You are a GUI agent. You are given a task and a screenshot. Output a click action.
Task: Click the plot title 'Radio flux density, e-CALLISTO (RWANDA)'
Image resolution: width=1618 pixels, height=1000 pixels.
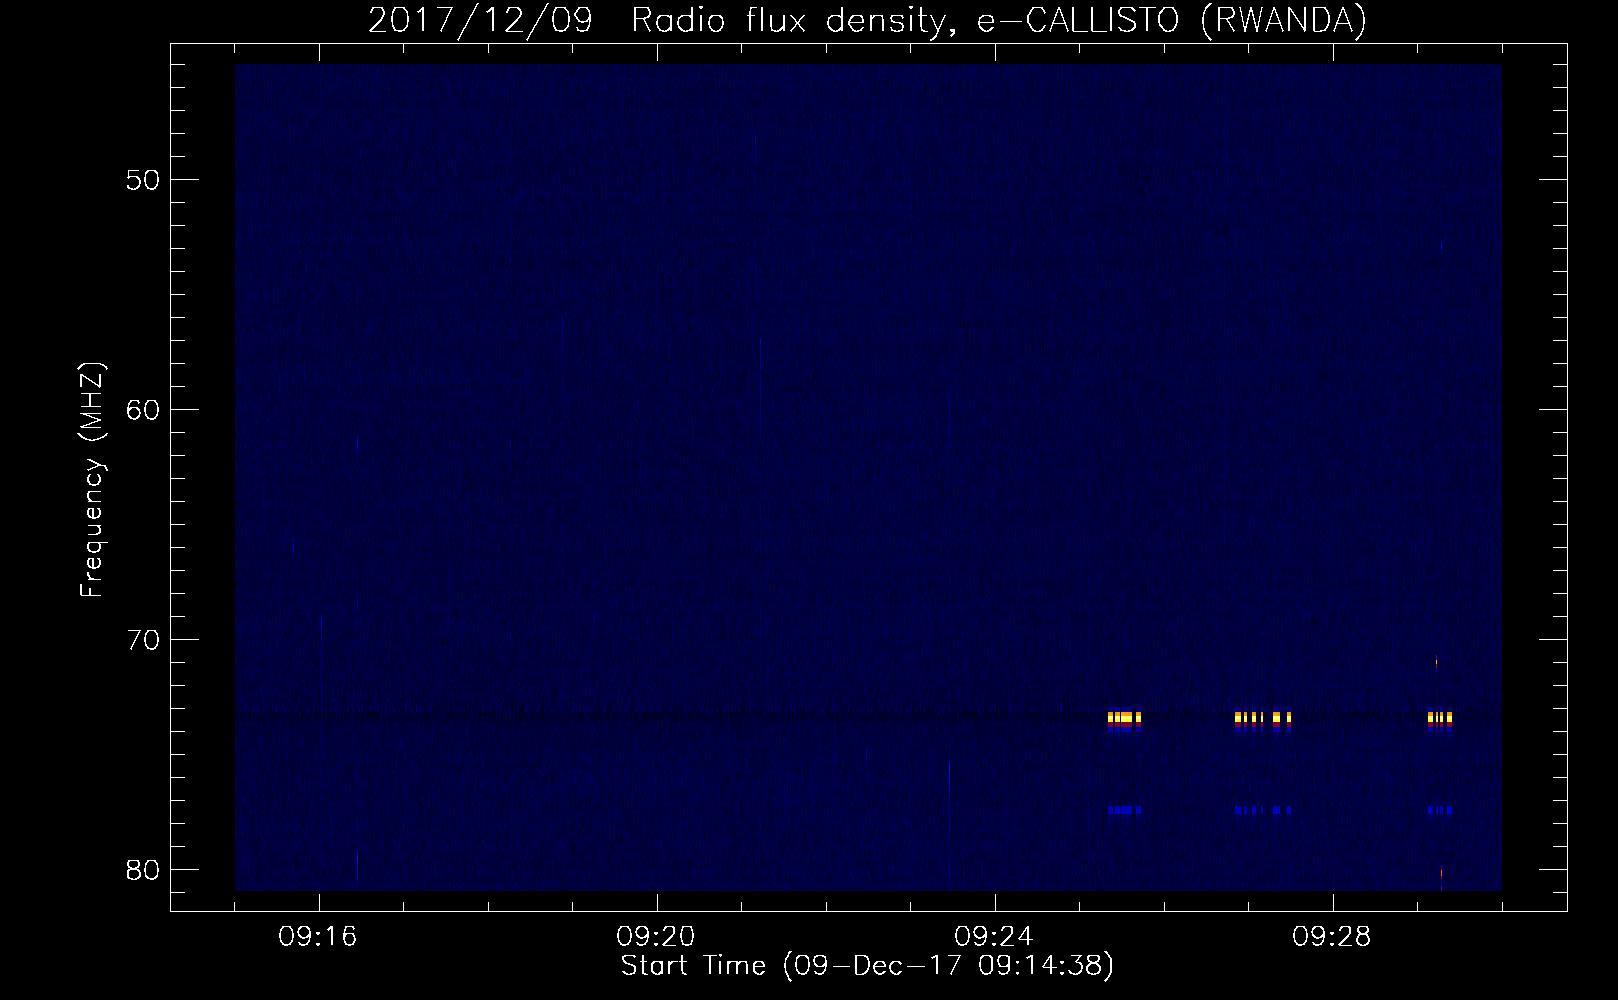(999, 20)
